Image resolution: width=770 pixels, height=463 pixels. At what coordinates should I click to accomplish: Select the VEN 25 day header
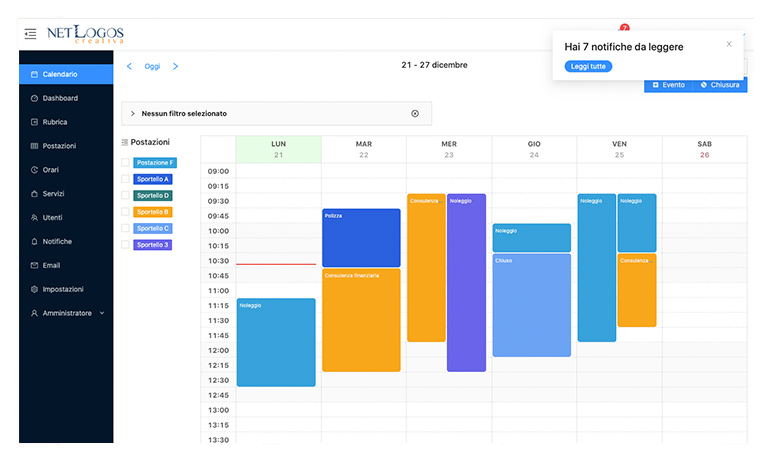click(619, 149)
